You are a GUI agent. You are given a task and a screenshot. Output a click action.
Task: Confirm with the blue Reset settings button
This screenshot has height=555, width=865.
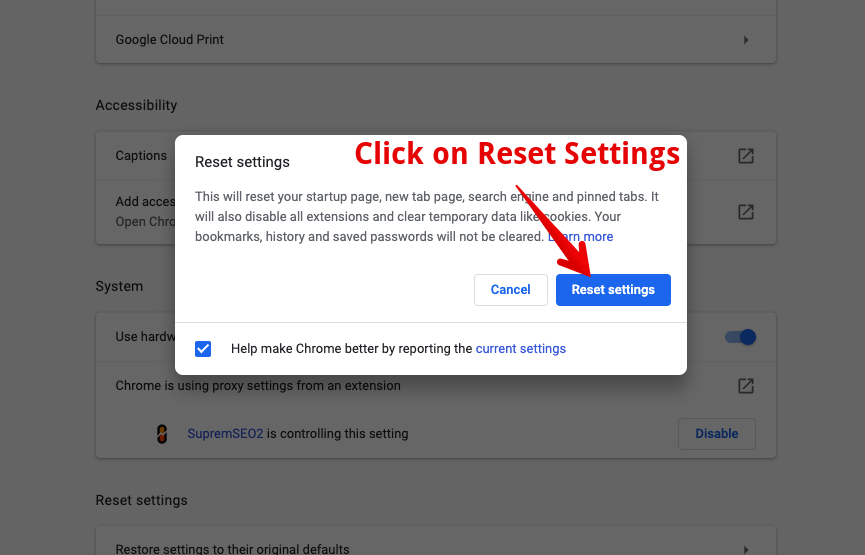613,290
